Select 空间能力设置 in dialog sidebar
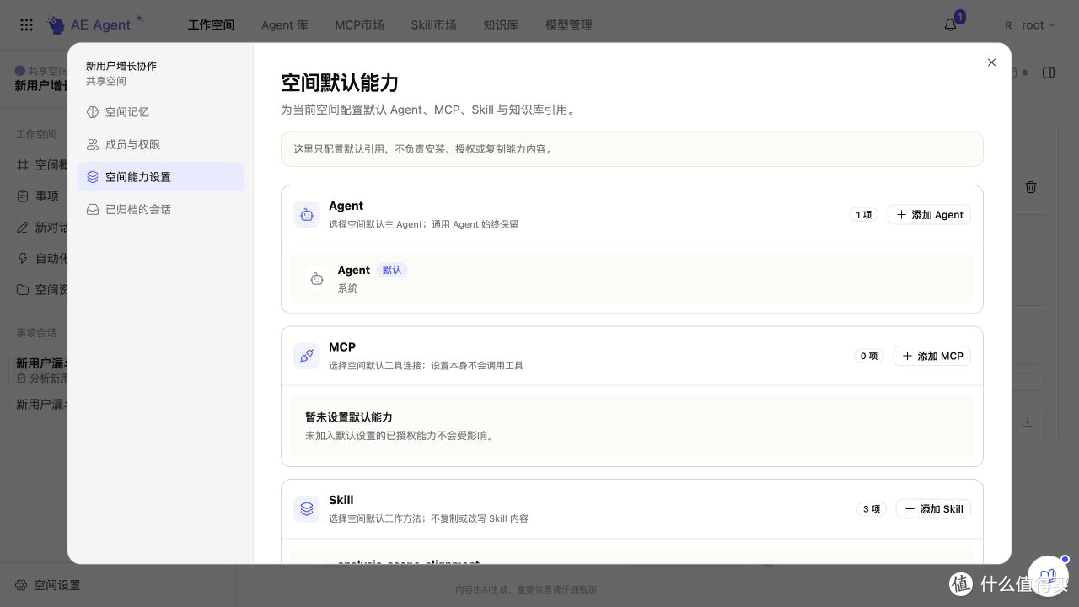Screen dimensions: 1079x607 coord(160,177)
